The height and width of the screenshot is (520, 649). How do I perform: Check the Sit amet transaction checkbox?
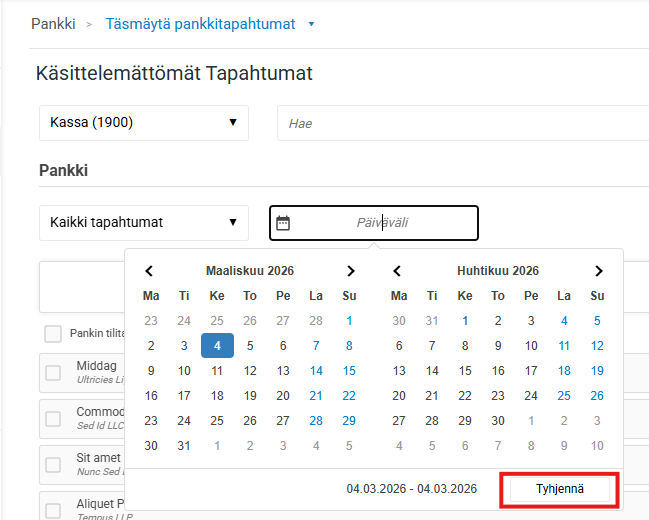tap(53, 465)
